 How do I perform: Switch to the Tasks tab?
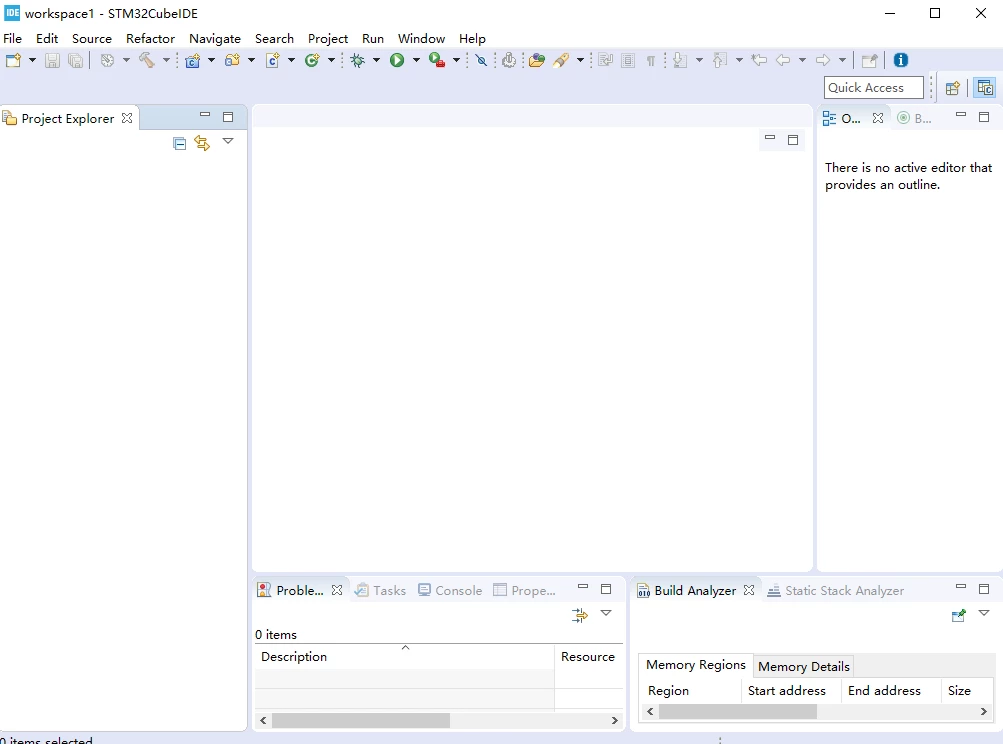[381, 590]
